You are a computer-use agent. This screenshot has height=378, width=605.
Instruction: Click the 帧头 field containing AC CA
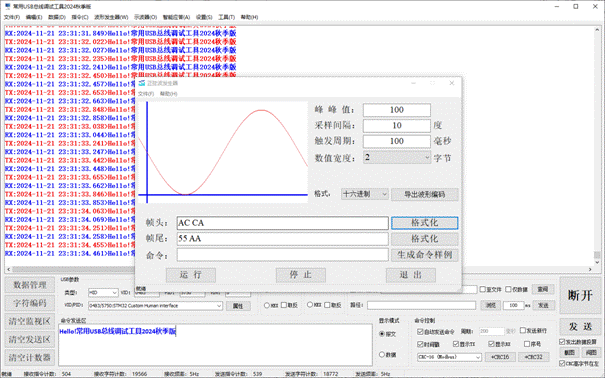tap(282, 223)
